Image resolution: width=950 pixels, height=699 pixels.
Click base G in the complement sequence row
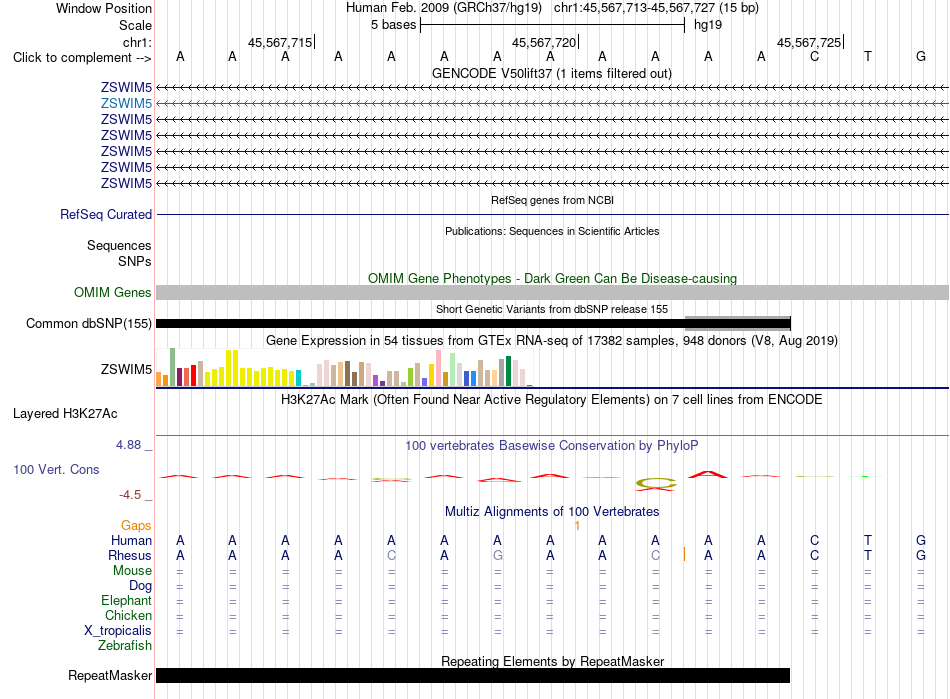click(920, 57)
